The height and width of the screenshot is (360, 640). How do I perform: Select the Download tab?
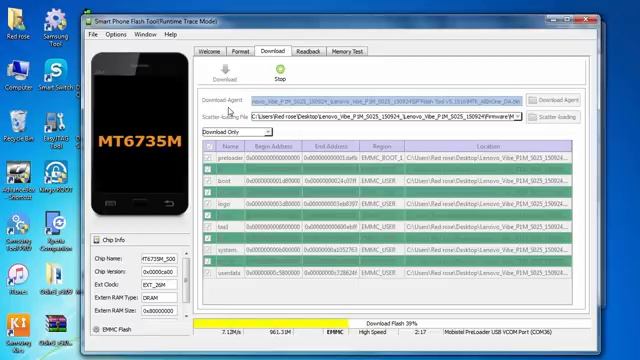(273, 51)
